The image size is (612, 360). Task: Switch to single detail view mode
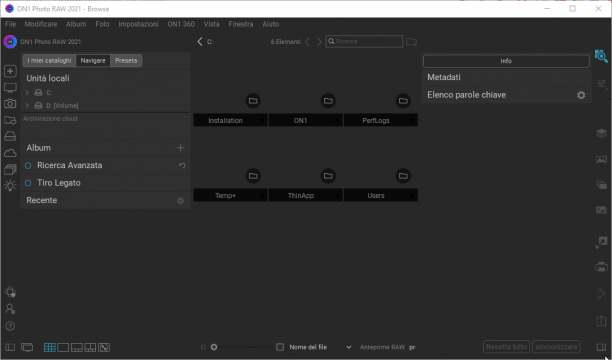click(x=63, y=347)
